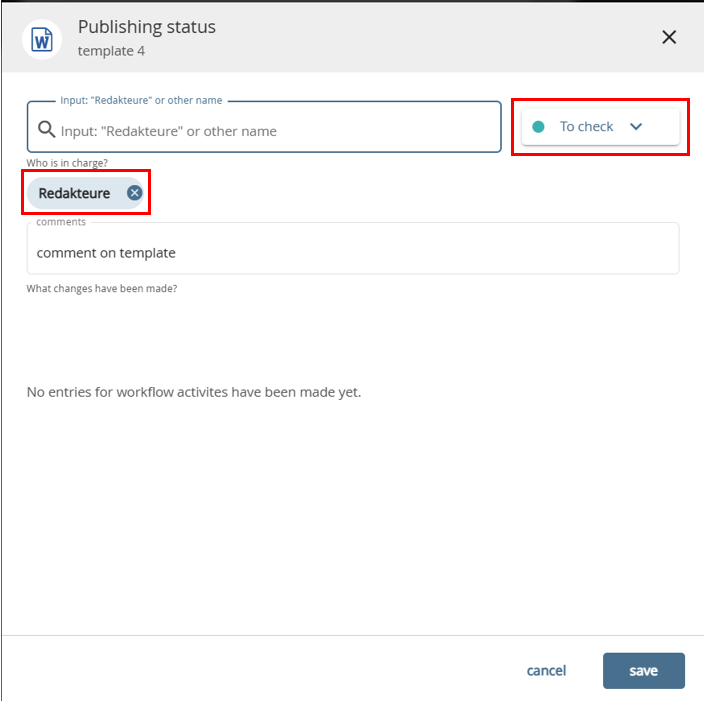Click the small floating label above search field
The image size is (704, 701).
point(141,101)
